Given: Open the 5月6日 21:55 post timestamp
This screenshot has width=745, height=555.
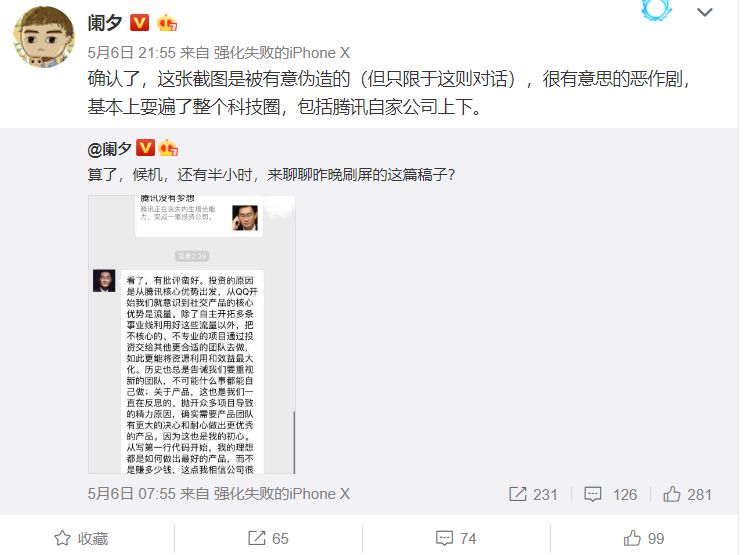Looking at the screenshot, I should (x=132, y=53).
